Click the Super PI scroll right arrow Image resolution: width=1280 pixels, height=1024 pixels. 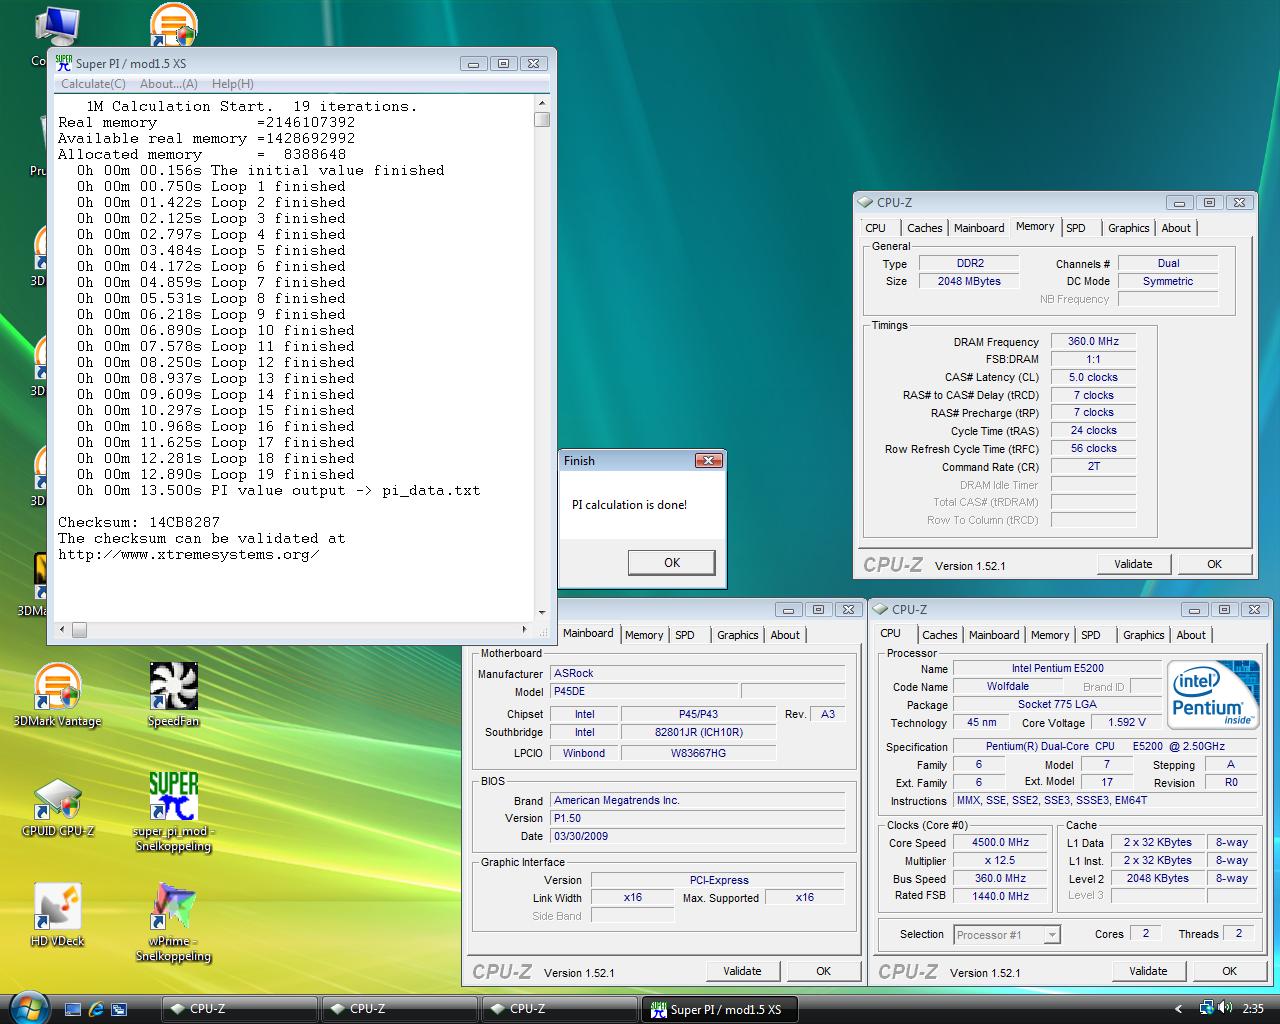(x=524, y=630)
